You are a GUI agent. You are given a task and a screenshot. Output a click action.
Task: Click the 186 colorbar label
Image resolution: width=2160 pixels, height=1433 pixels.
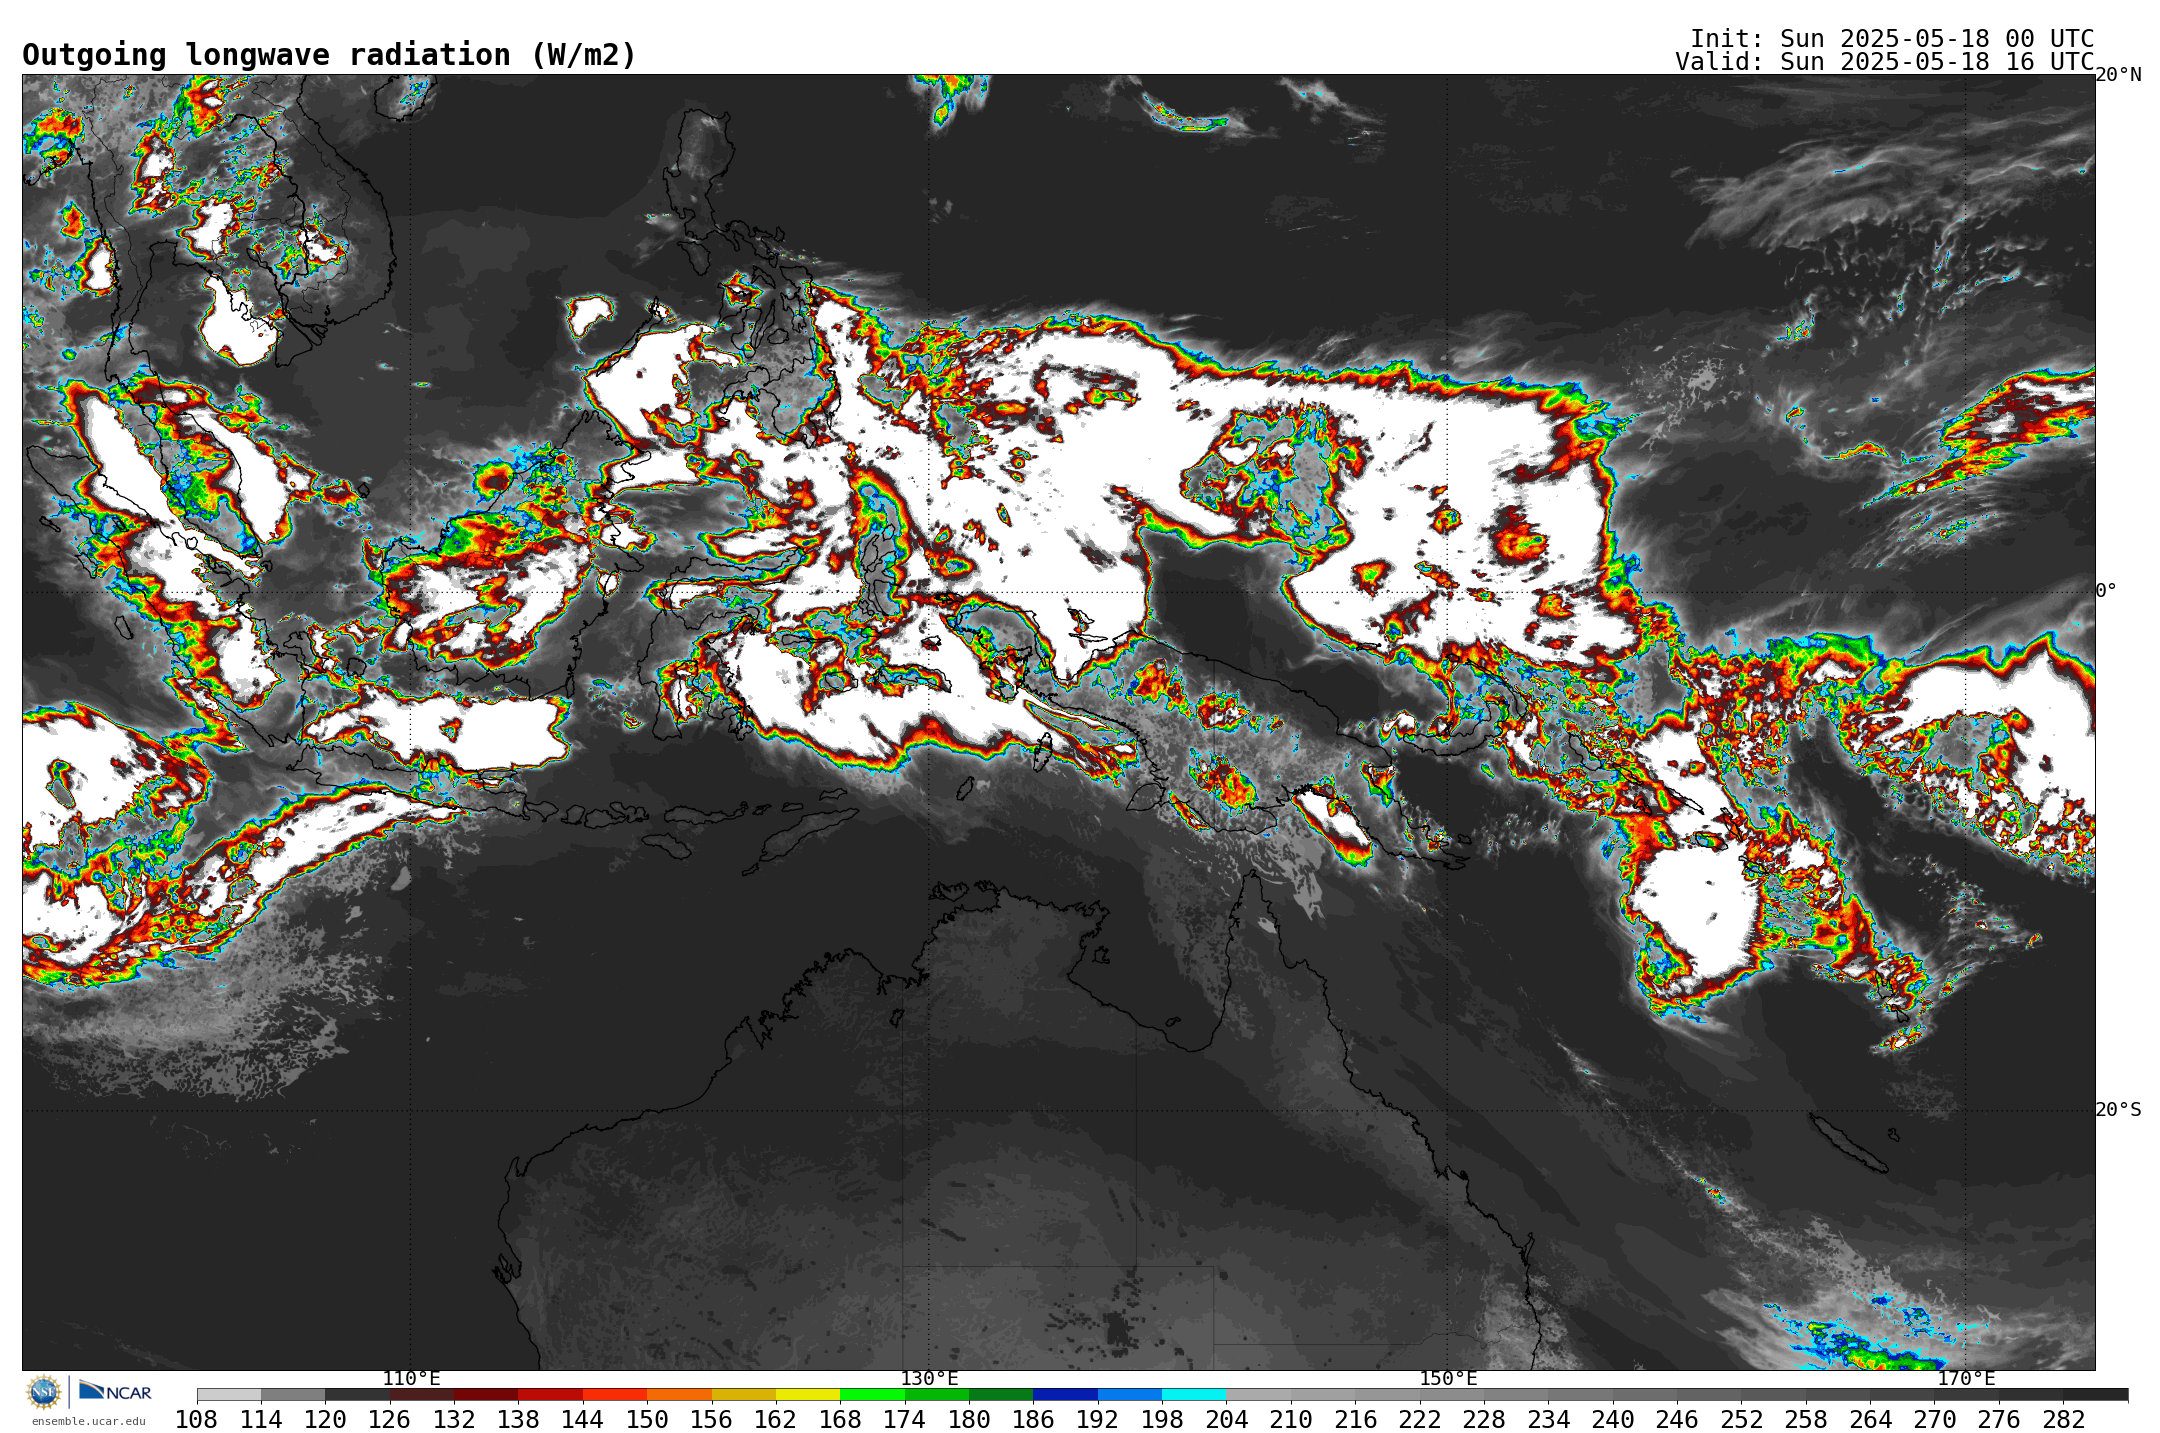(1033, 1420)
